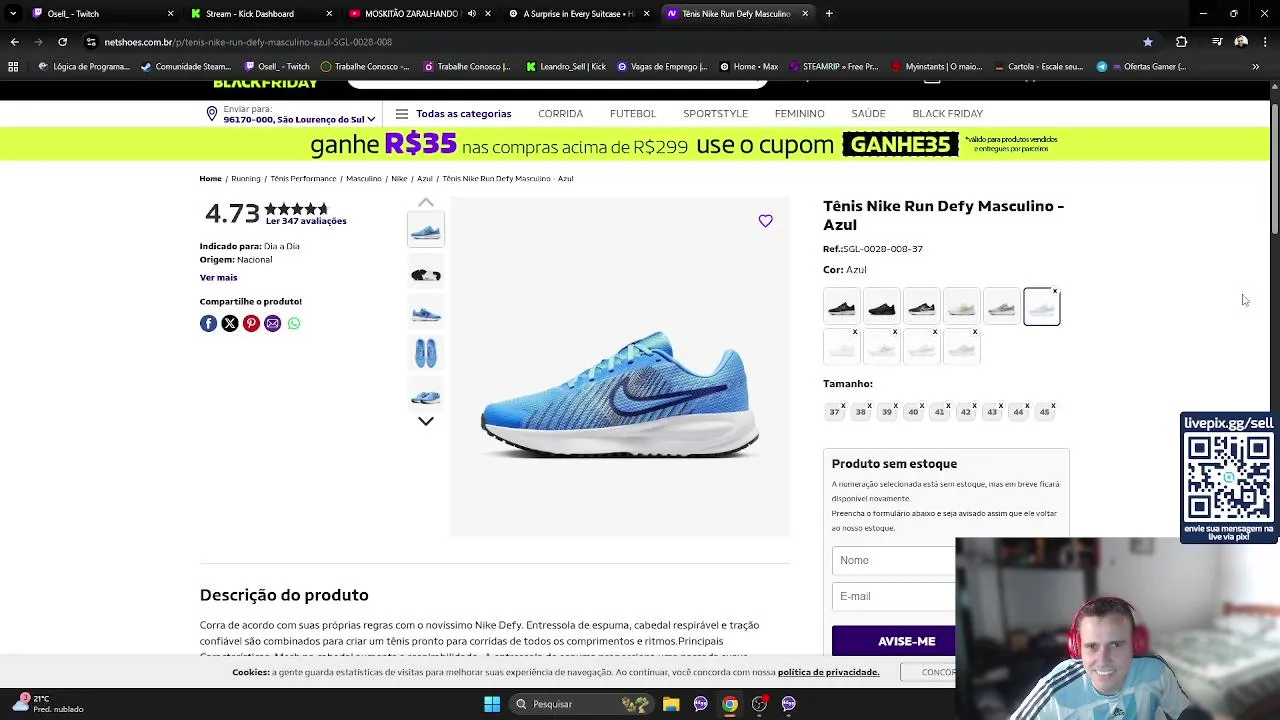Open Windows Start menu
The height and width of the screenshot is (720, 1280).
point(492,704)
